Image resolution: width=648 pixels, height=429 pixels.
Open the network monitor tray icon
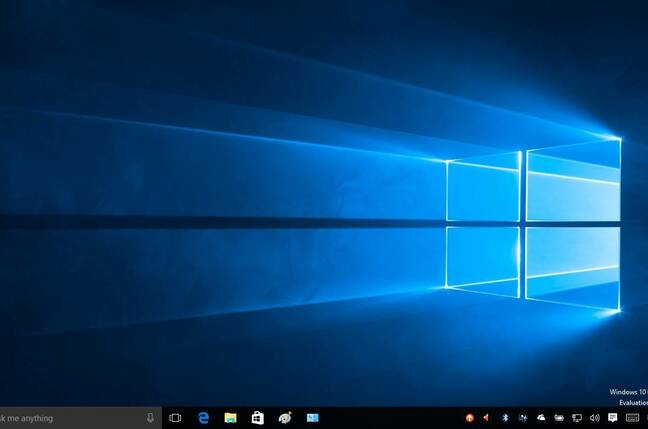point(577,418)
